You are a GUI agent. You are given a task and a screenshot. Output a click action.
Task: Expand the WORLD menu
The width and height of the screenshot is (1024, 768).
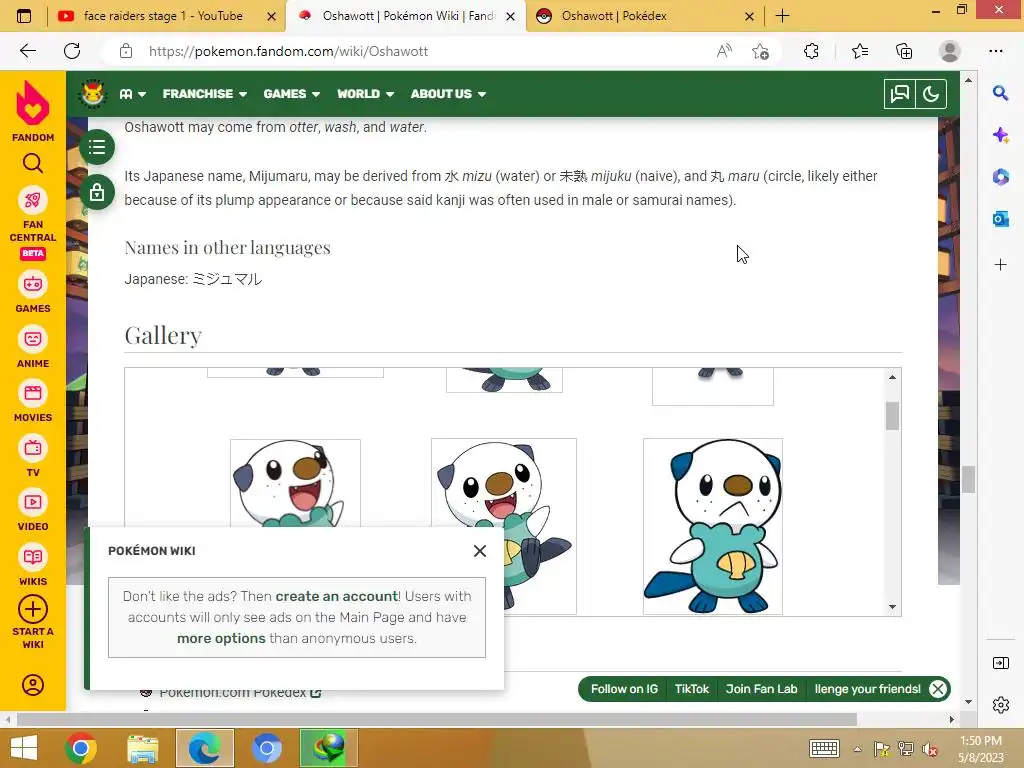click(365, 94)
